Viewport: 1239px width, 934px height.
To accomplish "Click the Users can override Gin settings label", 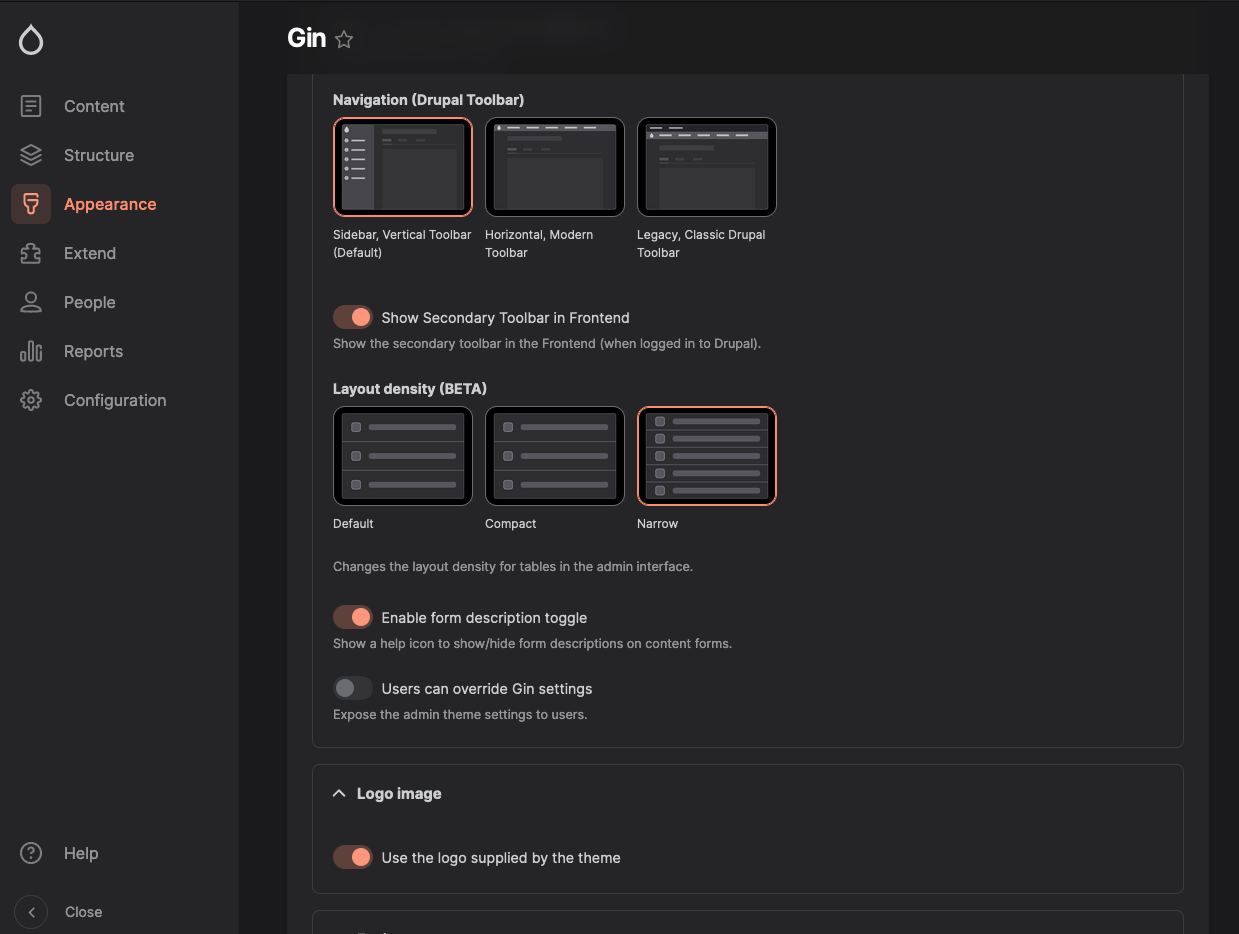I will (487, 689).
